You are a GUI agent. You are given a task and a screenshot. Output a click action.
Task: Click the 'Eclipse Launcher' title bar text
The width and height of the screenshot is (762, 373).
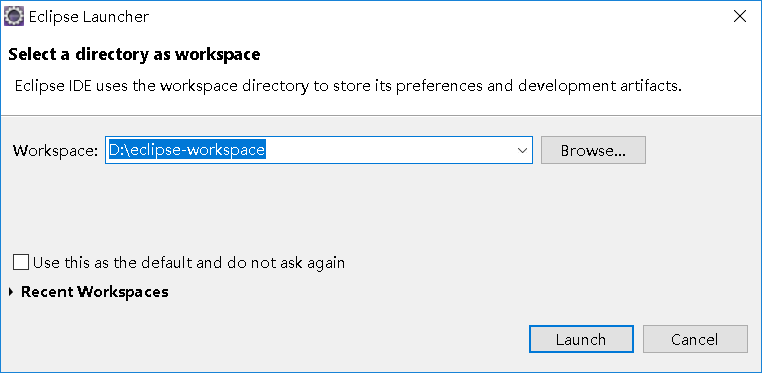click(89, 17)
